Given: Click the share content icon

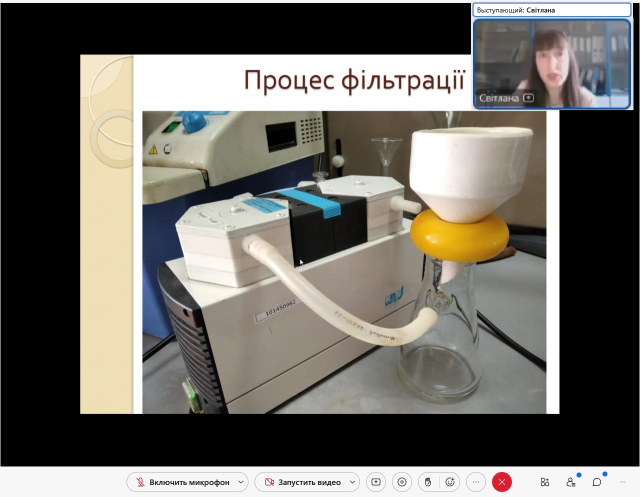Looking at the screenshot, I should coord(376,481).
